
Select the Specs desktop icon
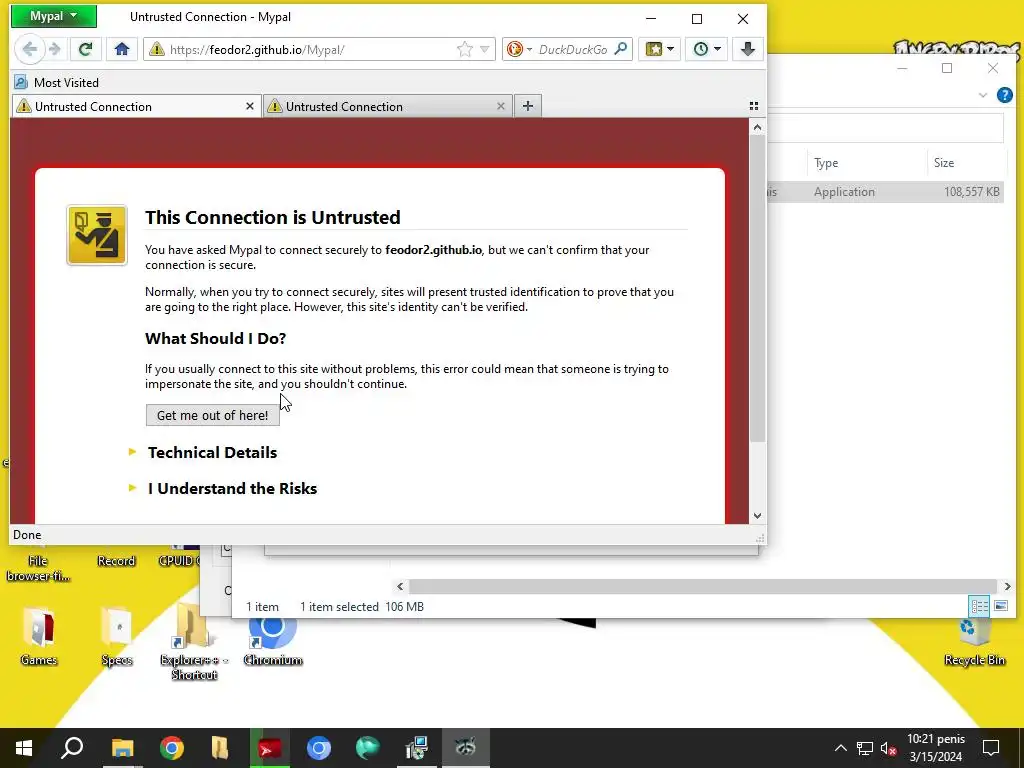click(117, 636)
